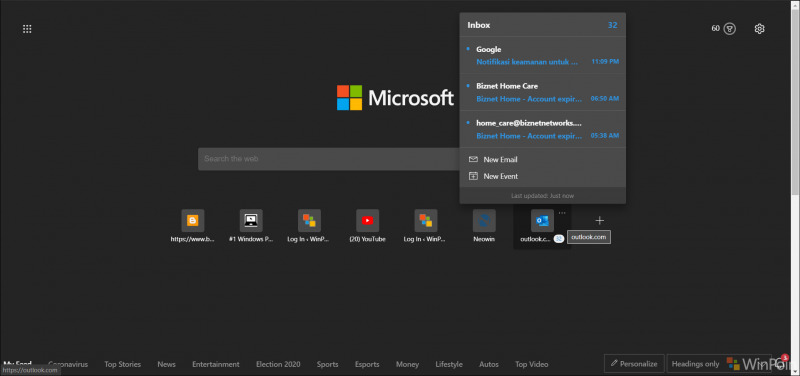Viewport: 800px width, 376px height.
Task: Select the Entertainment tab
Action: point(216,364)
